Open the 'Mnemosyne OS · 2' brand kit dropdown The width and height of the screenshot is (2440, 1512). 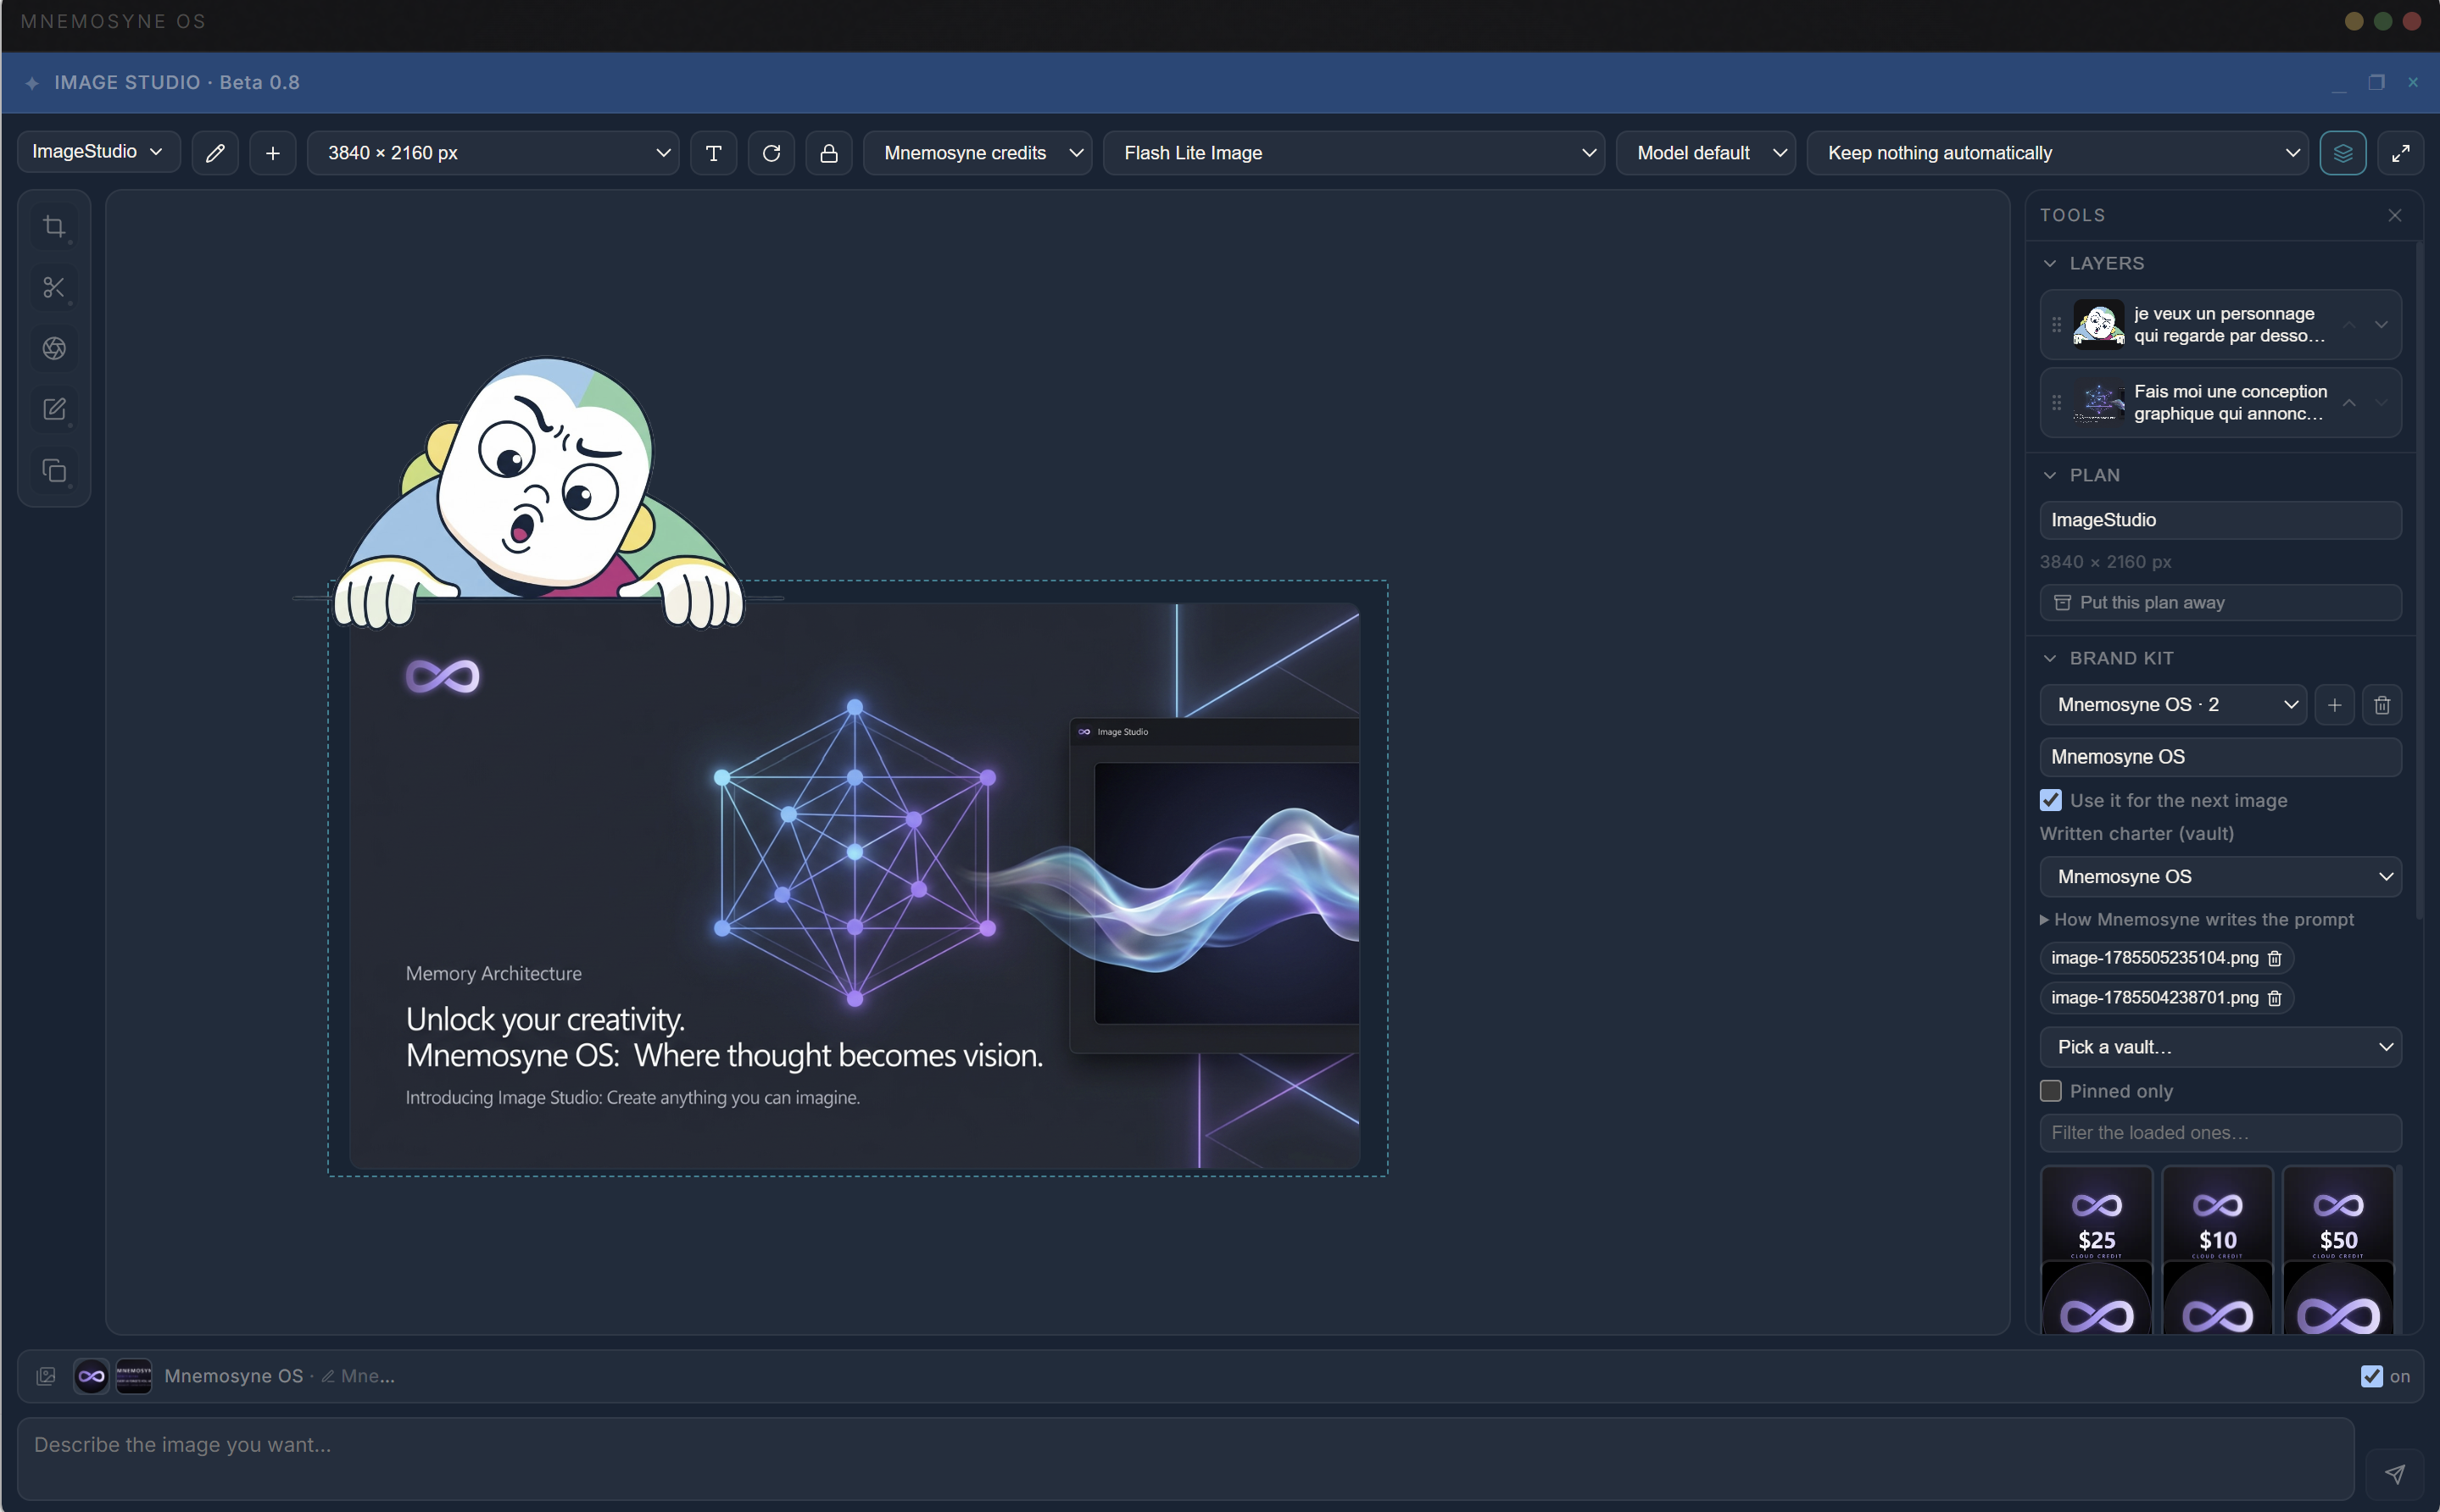pos(2173,705)
